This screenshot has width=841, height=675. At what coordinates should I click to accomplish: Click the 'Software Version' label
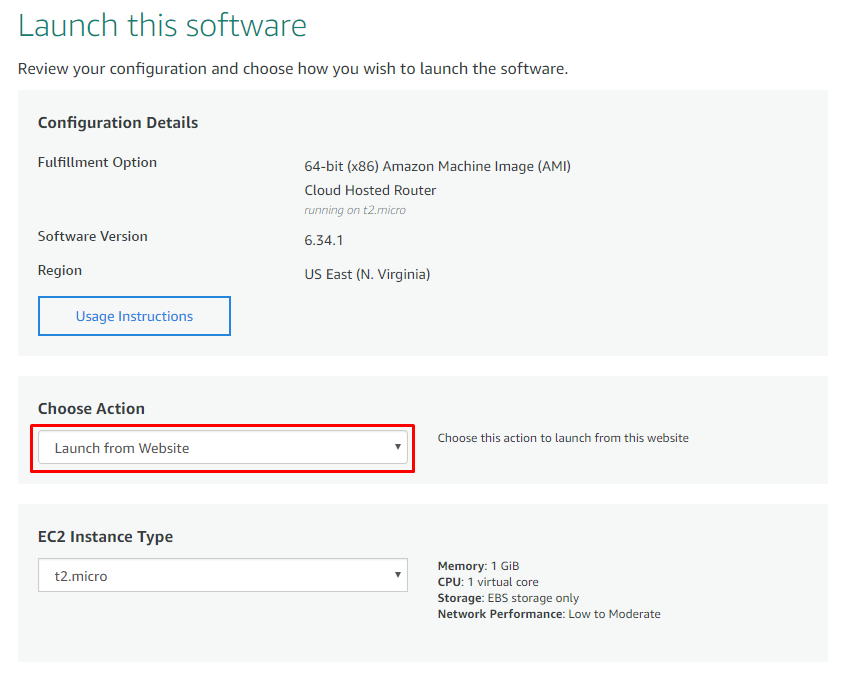[x=92, y=236]
